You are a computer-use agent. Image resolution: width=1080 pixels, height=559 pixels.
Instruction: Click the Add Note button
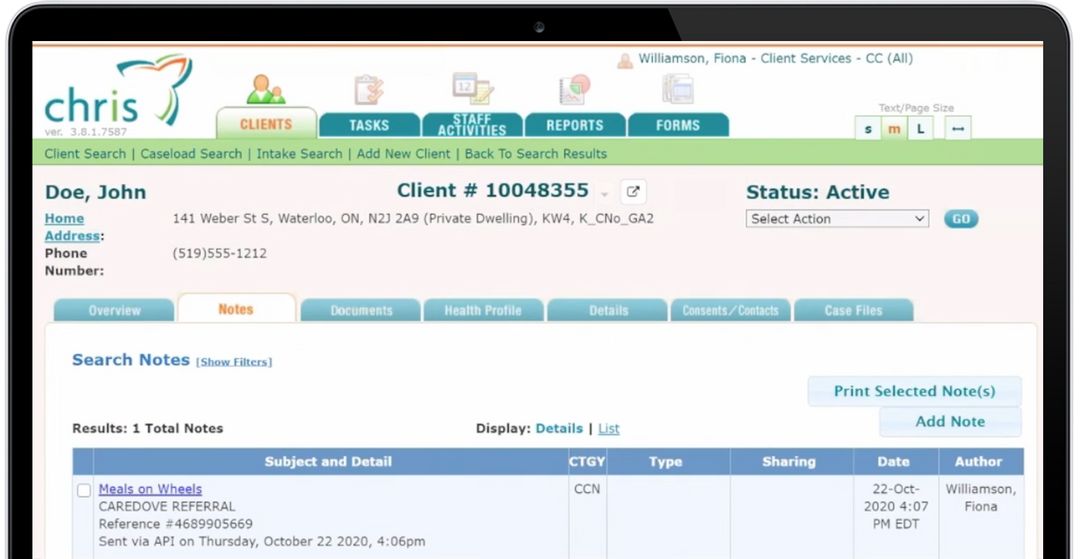click(x=951, y=421)
